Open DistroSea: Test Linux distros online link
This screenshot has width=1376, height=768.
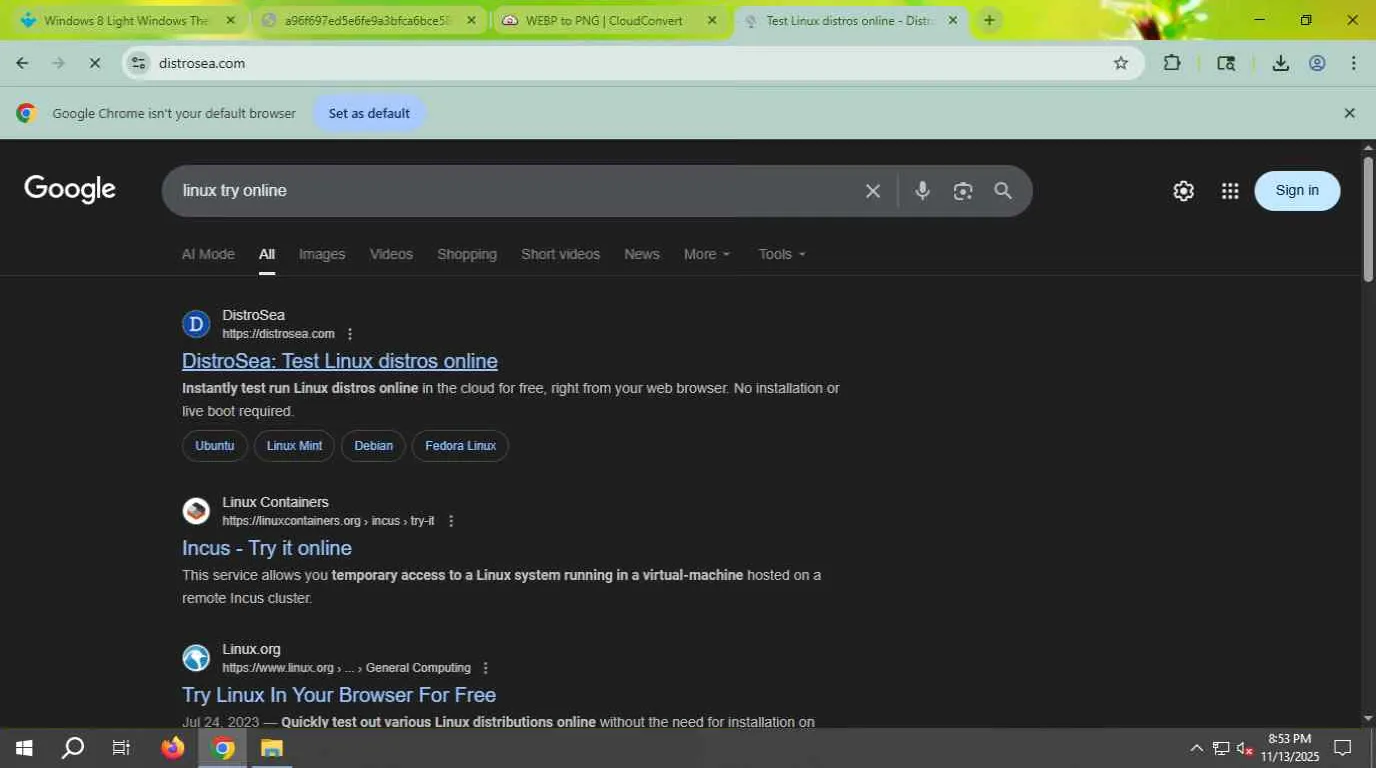point(340,361)
